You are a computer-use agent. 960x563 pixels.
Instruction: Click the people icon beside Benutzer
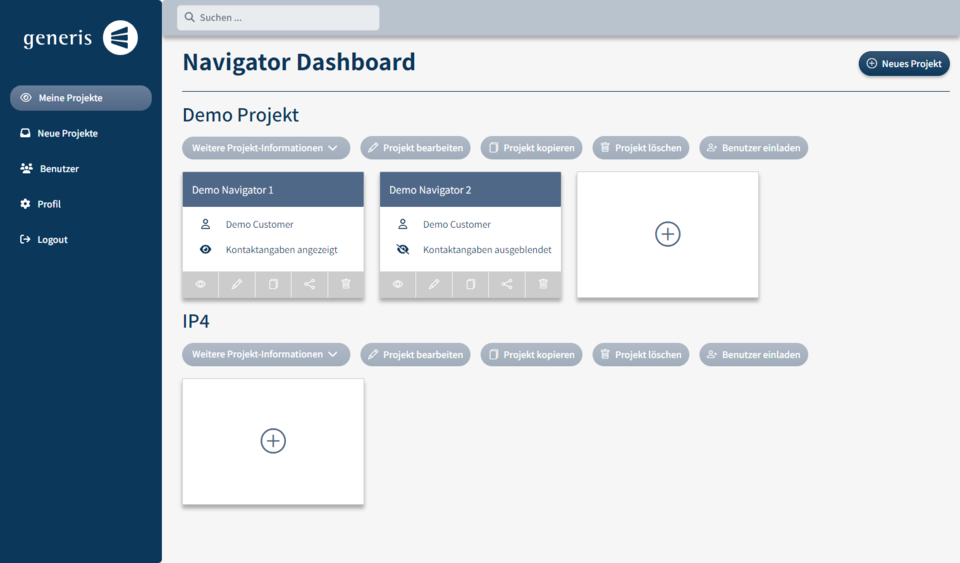[26, 168]
